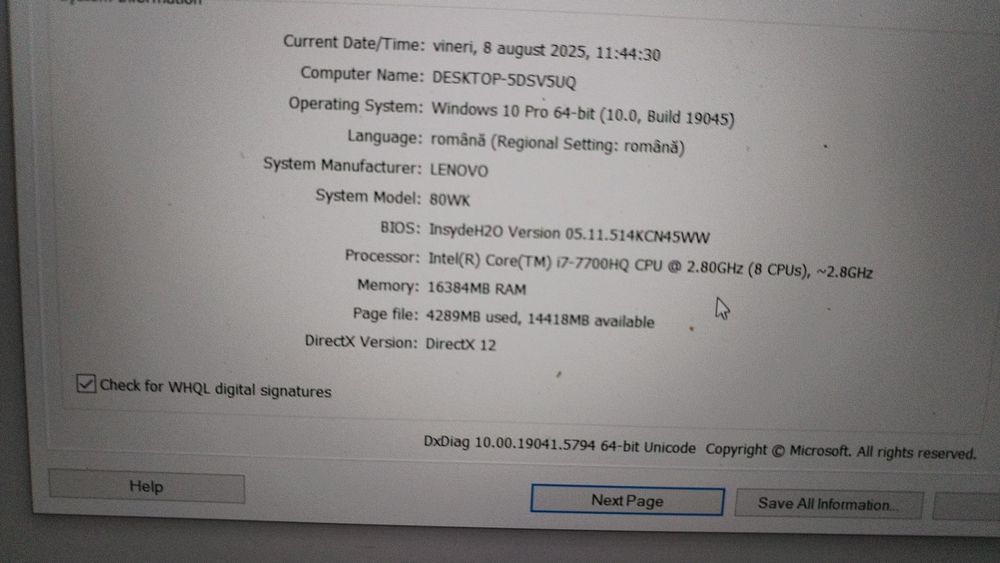1000x563 pixels.
Task: Click the Page file usage value
Action: [x=540, y=318]
